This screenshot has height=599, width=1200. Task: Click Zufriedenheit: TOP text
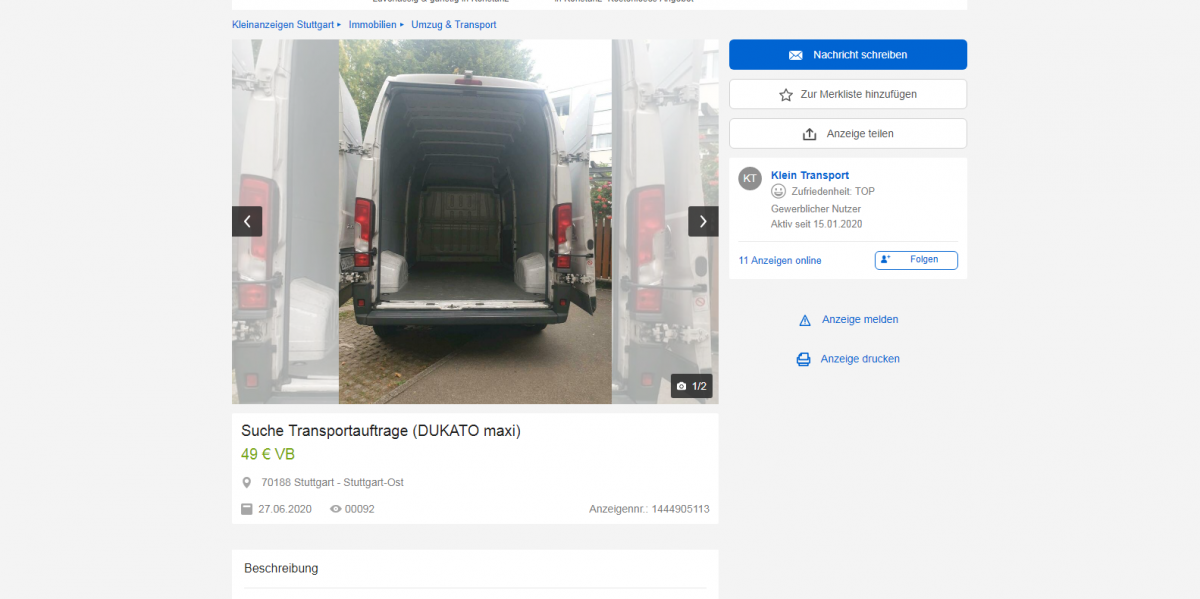833,191
